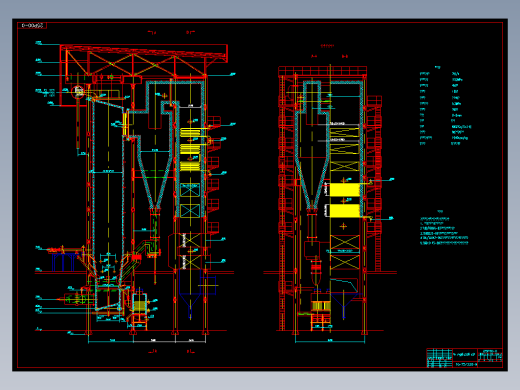Click the cyan parameter table text at right
520x390 pixels.
pyautogui.click(x=445, y=108)
